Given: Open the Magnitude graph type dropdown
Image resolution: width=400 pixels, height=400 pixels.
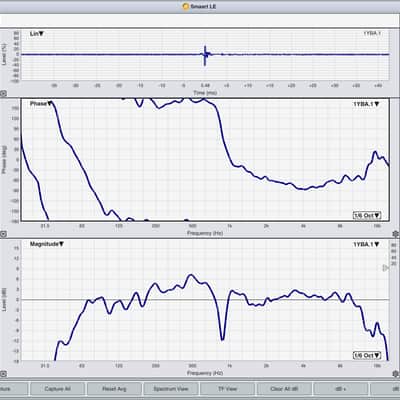Looking at the screenshot, I should 47,244.
